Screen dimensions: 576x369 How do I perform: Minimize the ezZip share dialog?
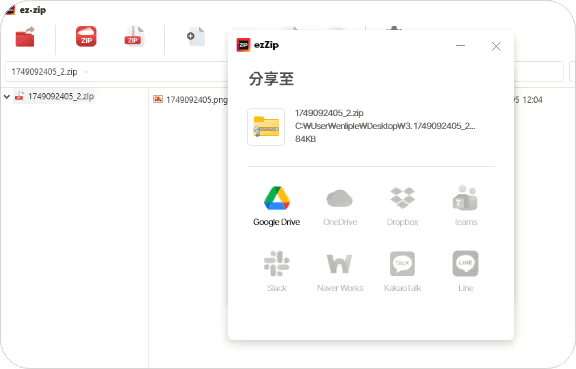[x=461, y=46]
